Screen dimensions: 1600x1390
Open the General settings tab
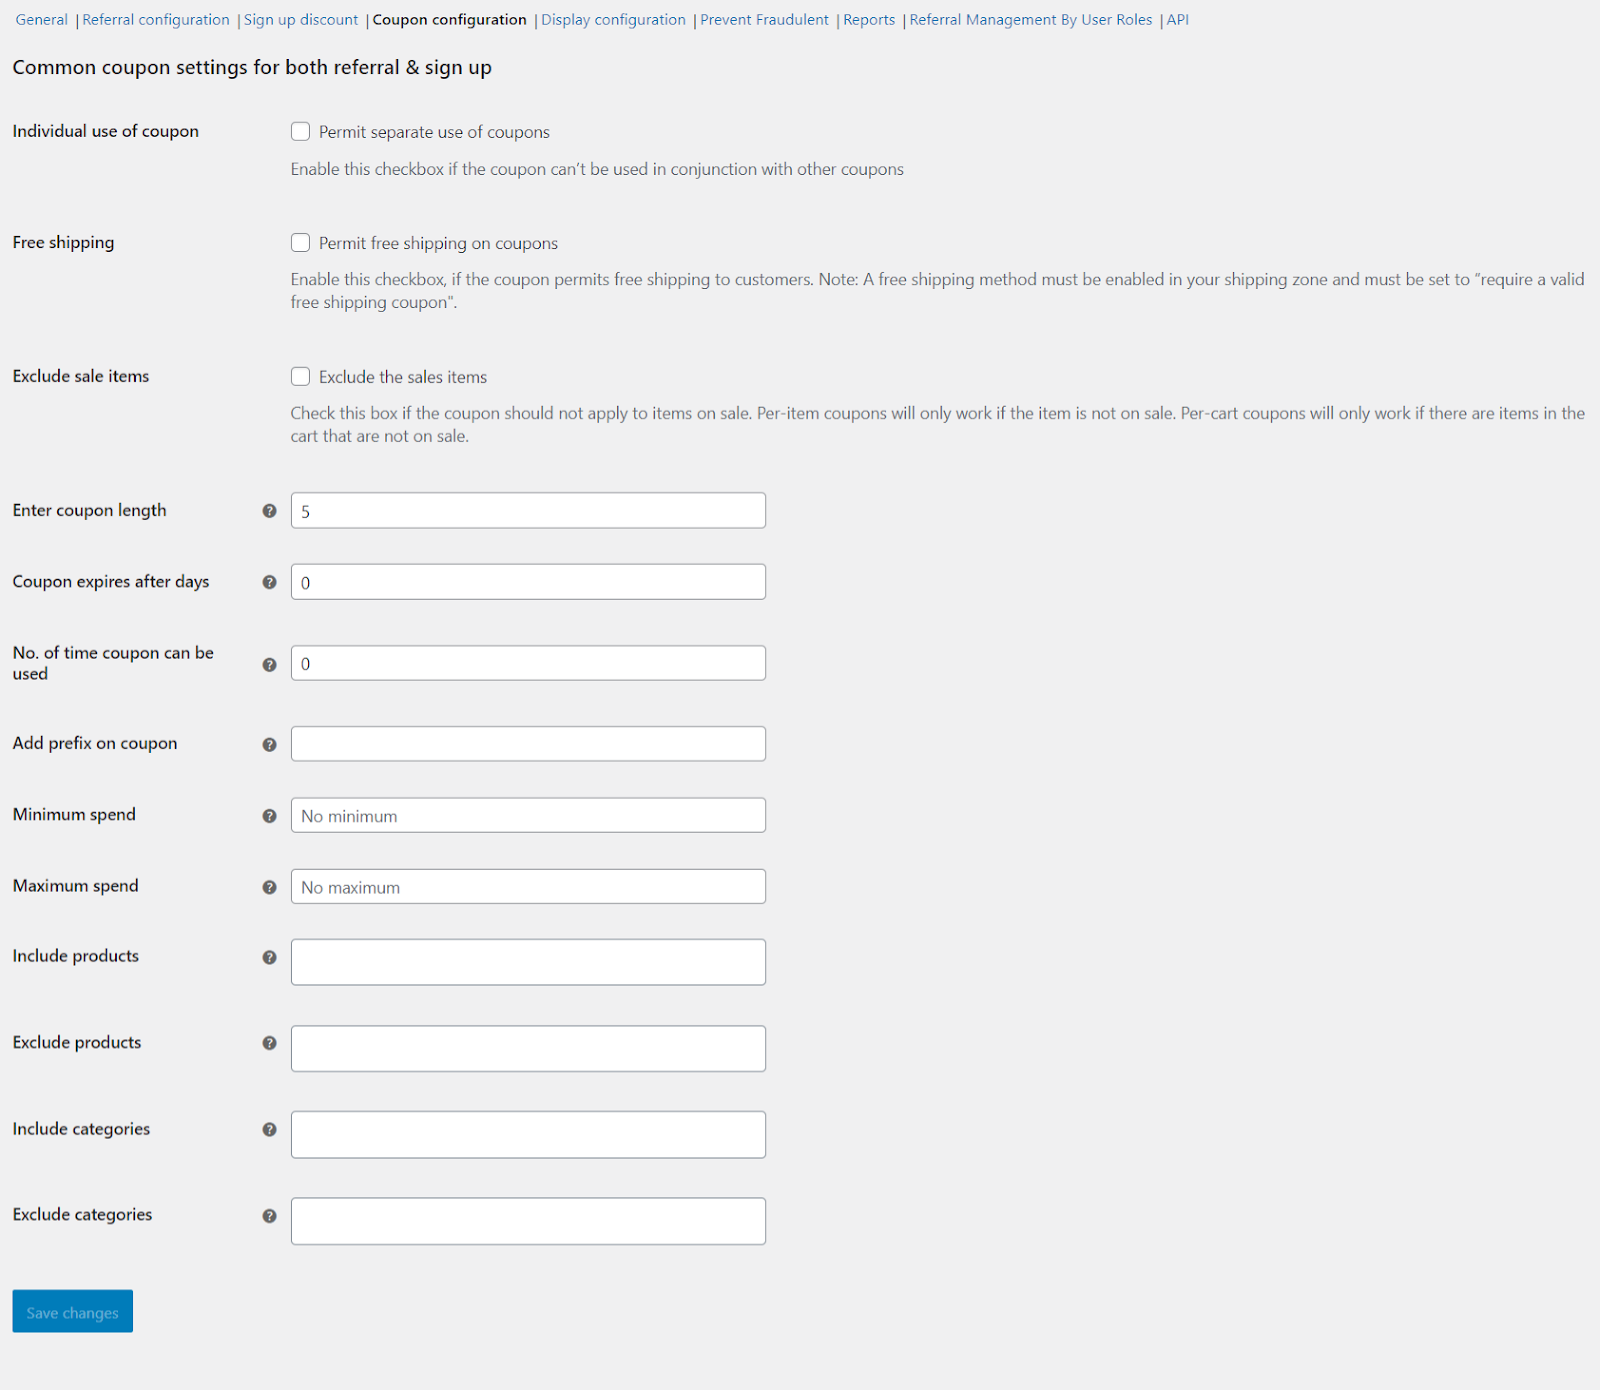point(42,20)
